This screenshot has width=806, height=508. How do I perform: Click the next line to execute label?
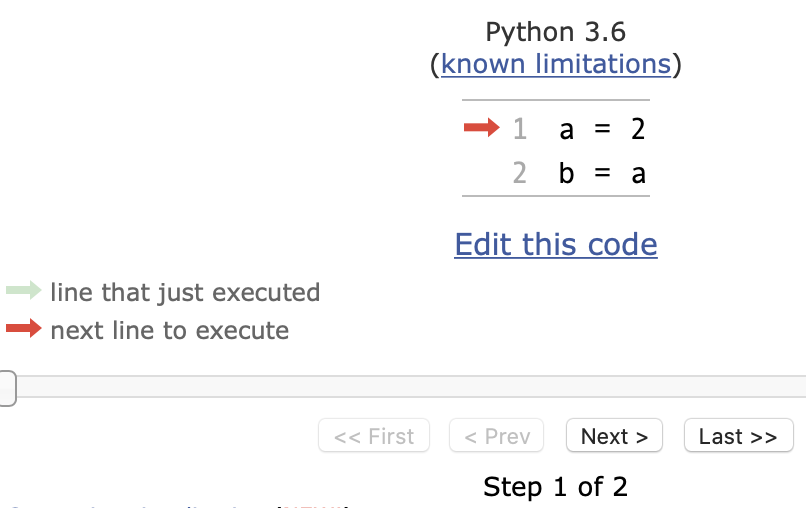[170, 331]
